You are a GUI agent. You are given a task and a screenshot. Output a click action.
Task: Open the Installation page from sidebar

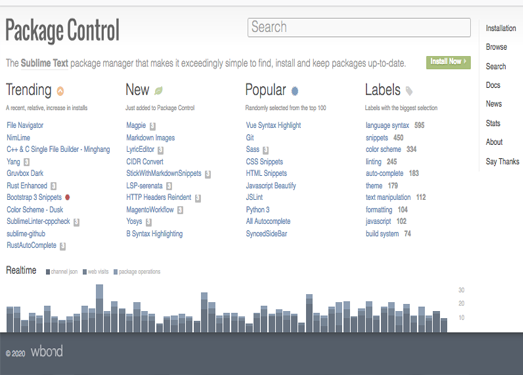pyautogui.click(x=501, y=28)
